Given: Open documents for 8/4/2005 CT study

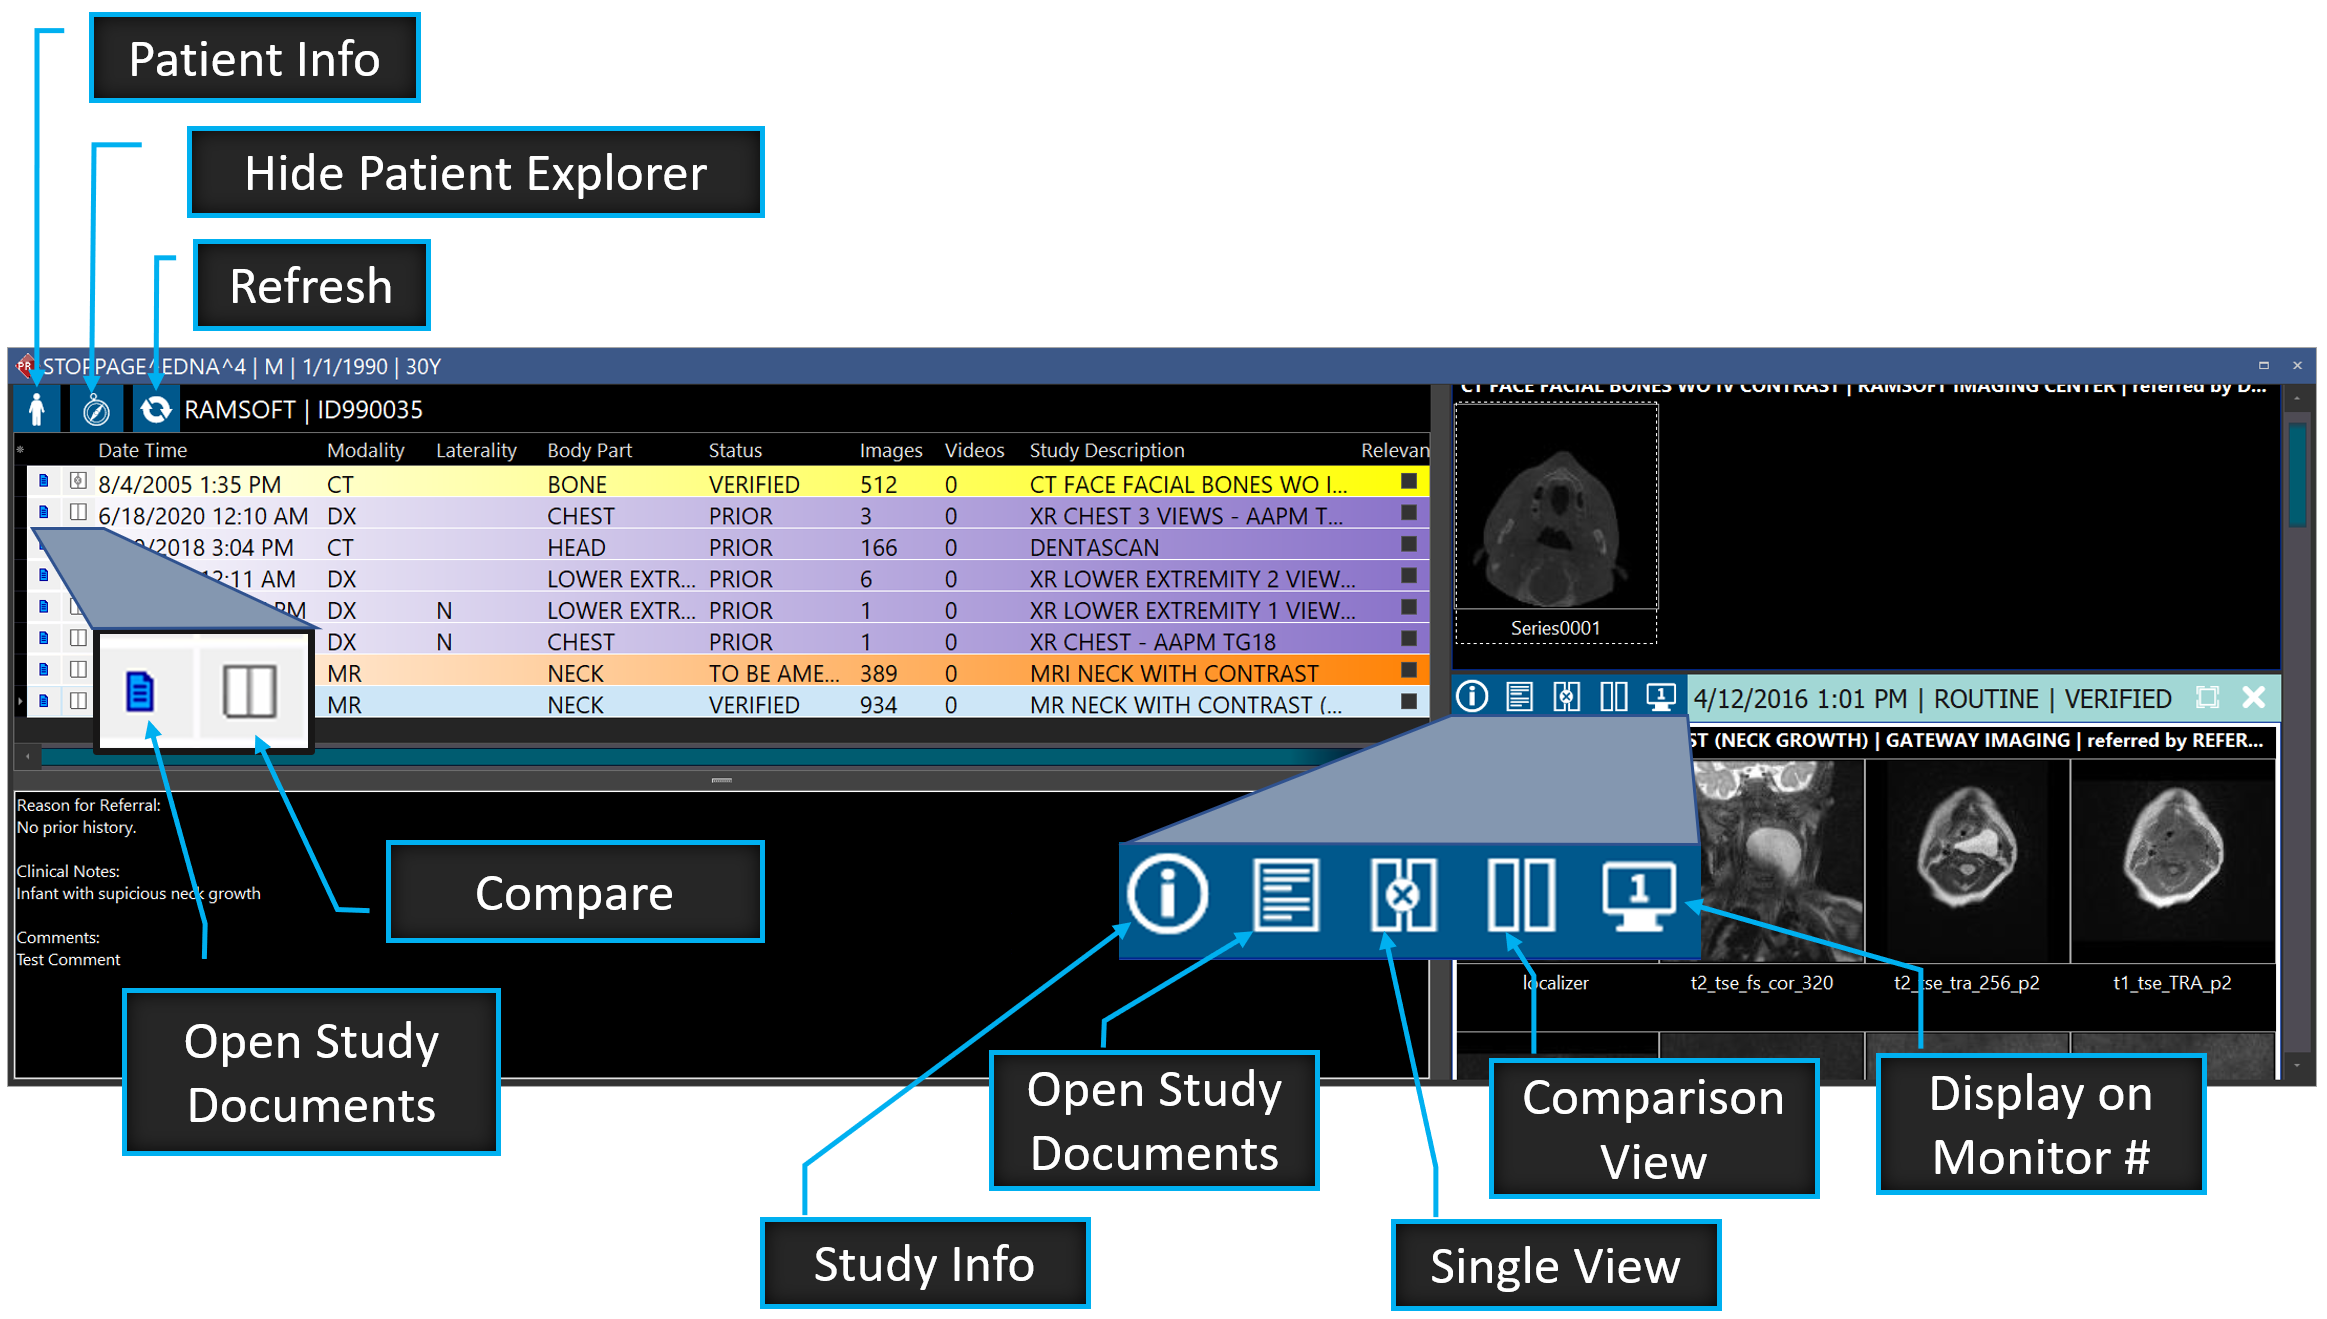Looking at the screenshot, I should pos(44,482).
